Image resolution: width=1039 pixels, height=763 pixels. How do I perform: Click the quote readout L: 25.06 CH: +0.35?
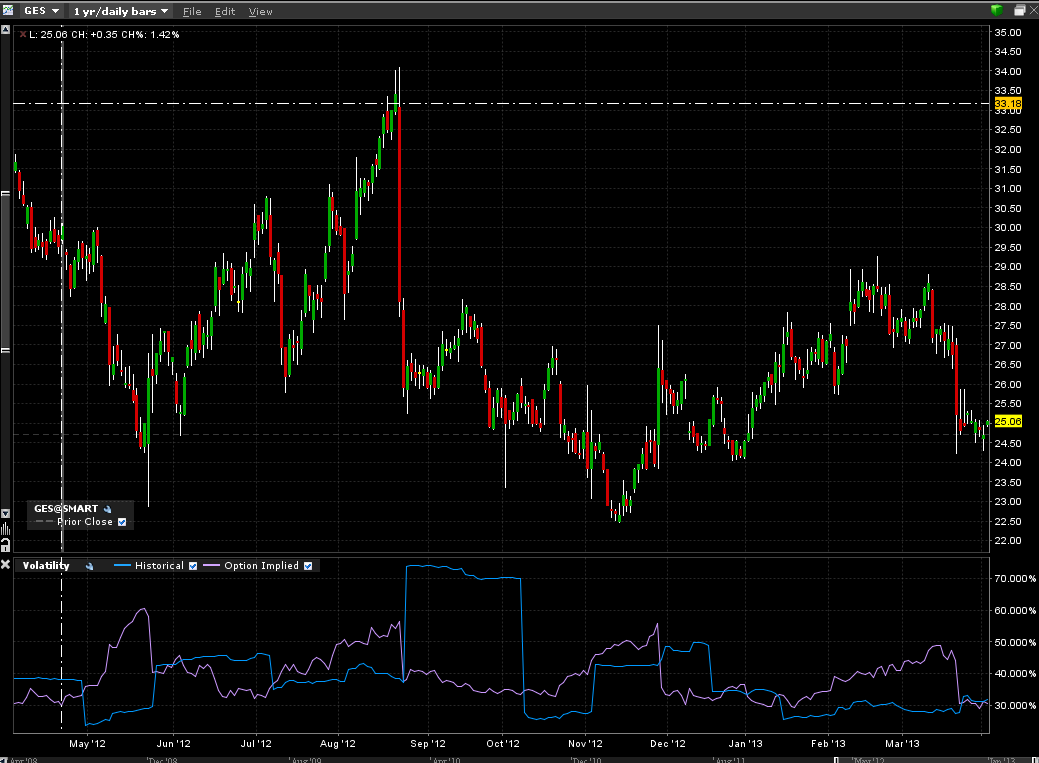point(104,34)
